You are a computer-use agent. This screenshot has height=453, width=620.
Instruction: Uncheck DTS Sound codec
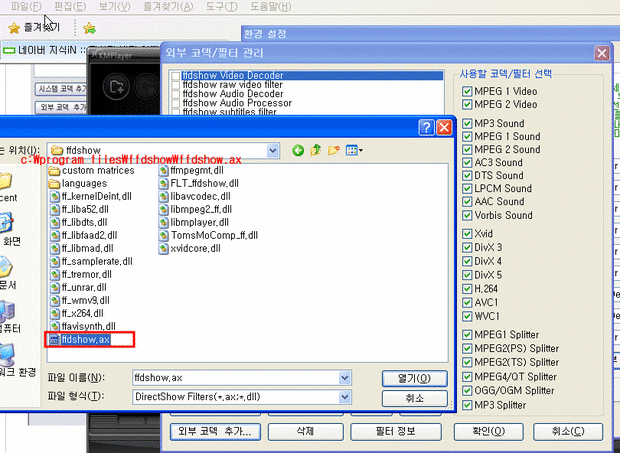click(x=467, y=176)
